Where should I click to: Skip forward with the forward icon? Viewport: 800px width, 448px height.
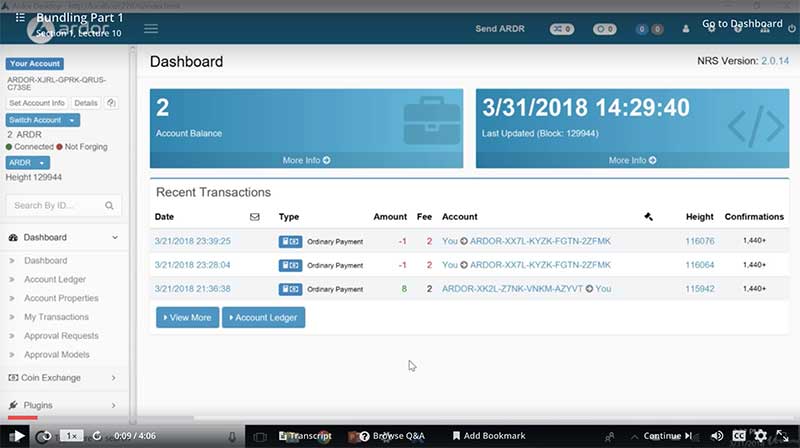(x=97, y=436)
